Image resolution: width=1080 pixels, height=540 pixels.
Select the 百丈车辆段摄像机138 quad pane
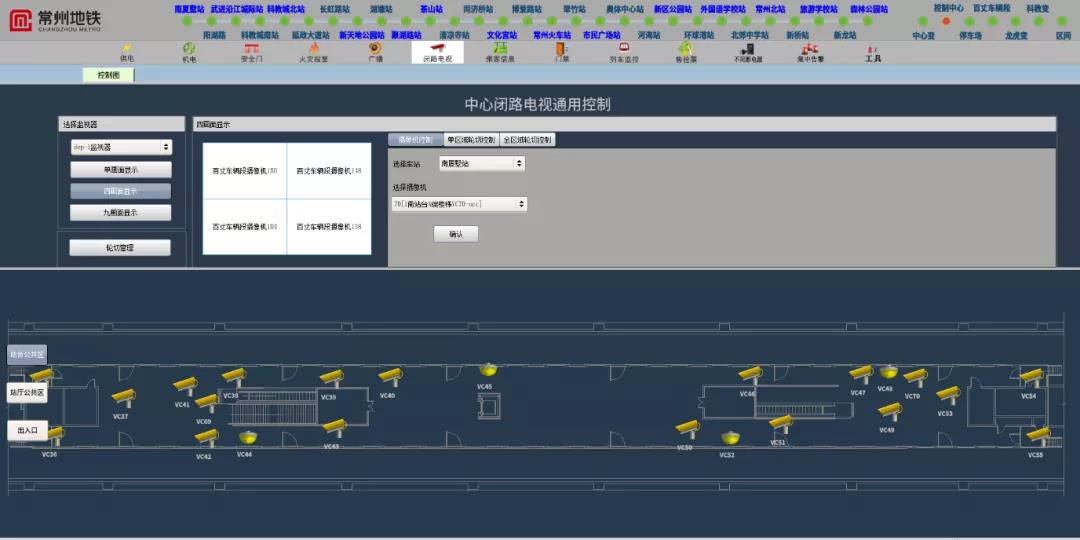click(x=329, y=227)
